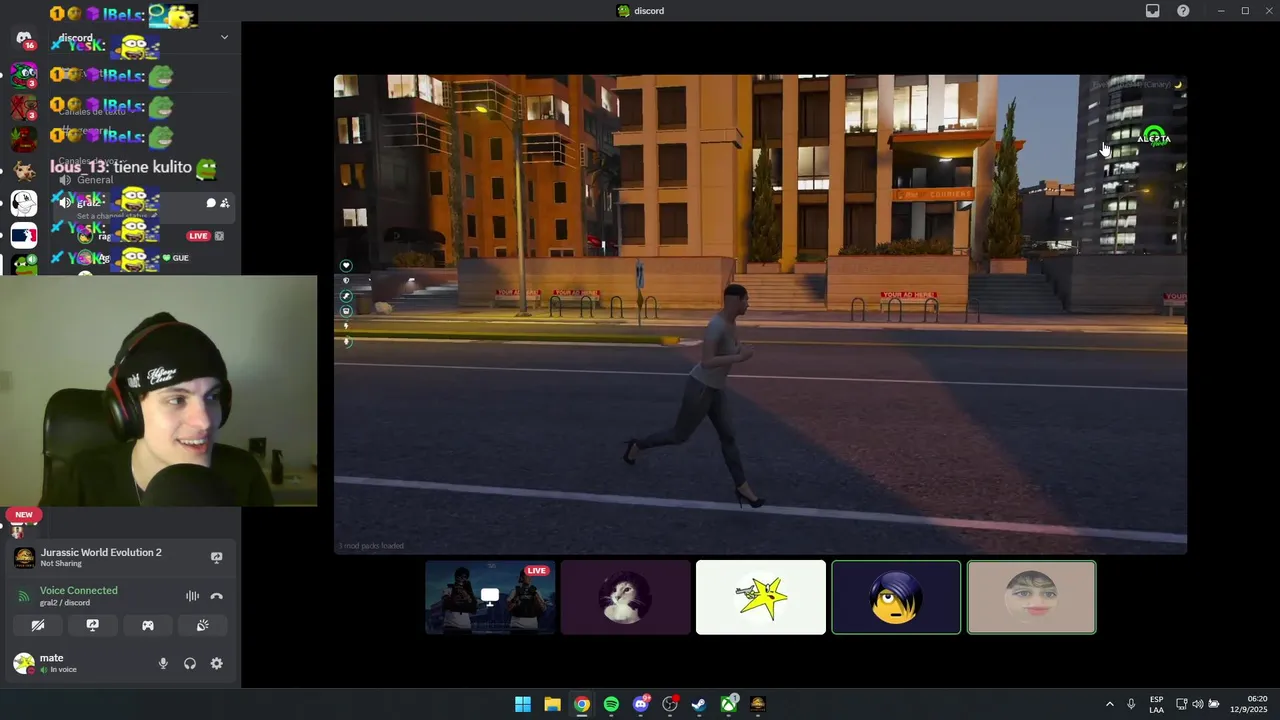Toggle noise suppression waveform icon
The height and width of the screenshot is (720, 1280).
pos(192,596)
